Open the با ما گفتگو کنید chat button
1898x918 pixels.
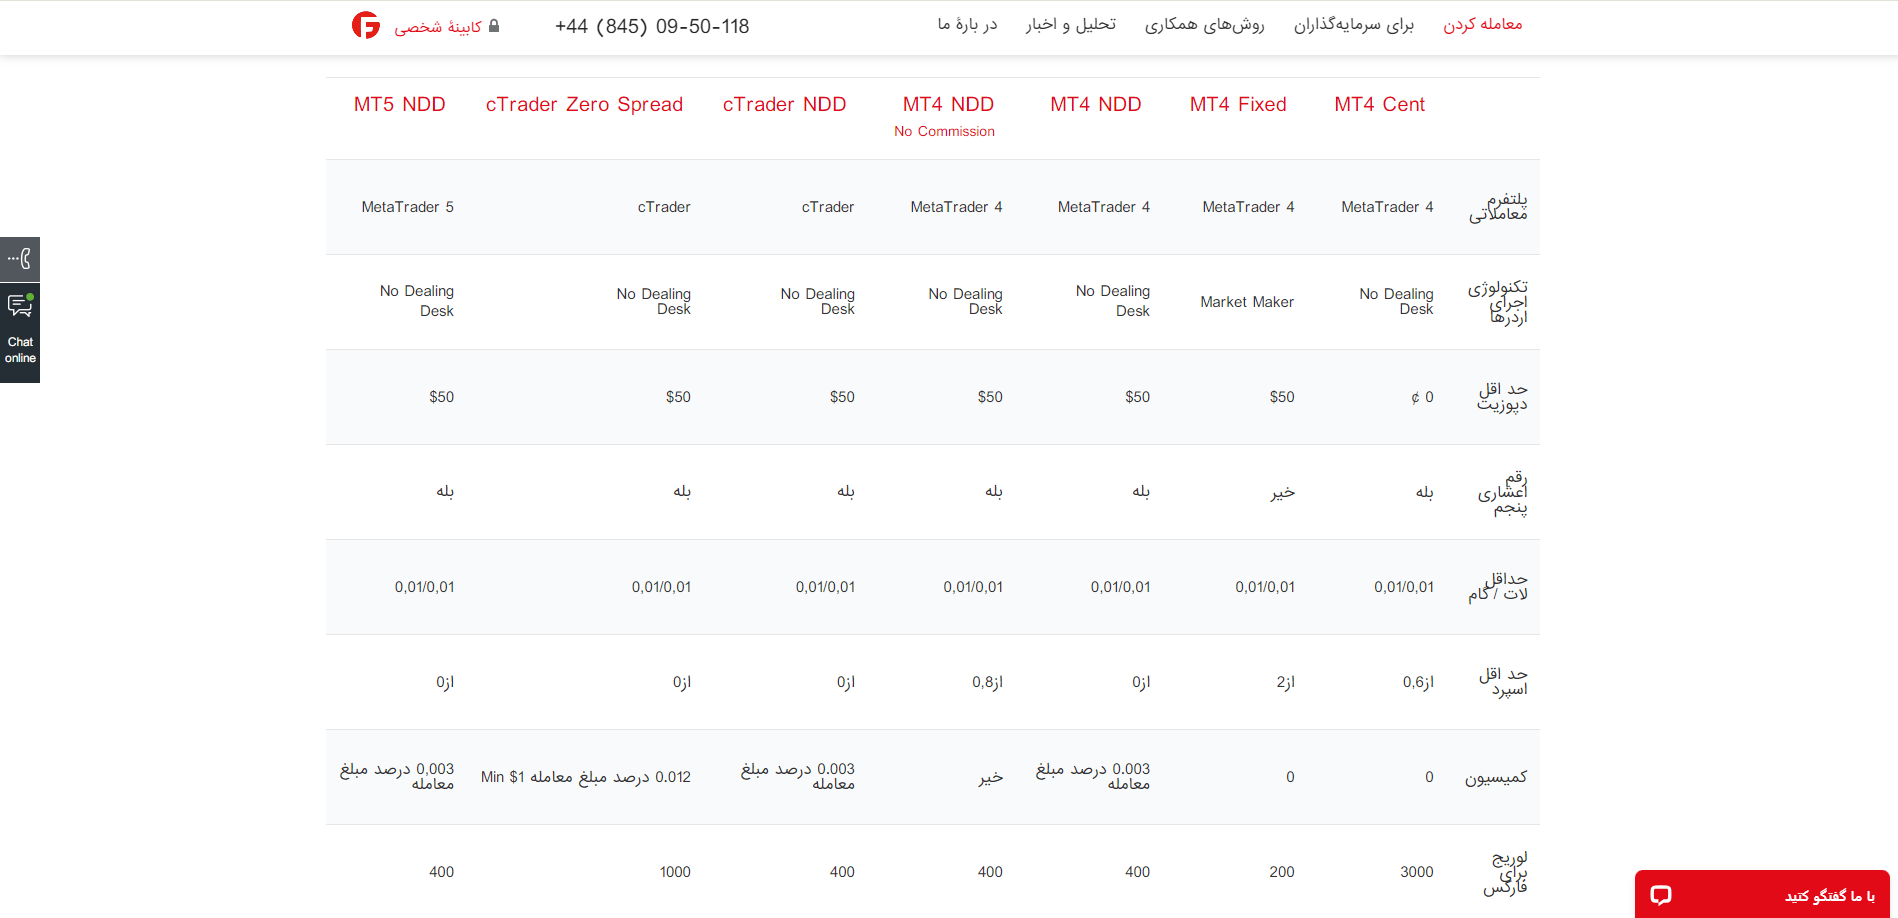(1762, 895)
